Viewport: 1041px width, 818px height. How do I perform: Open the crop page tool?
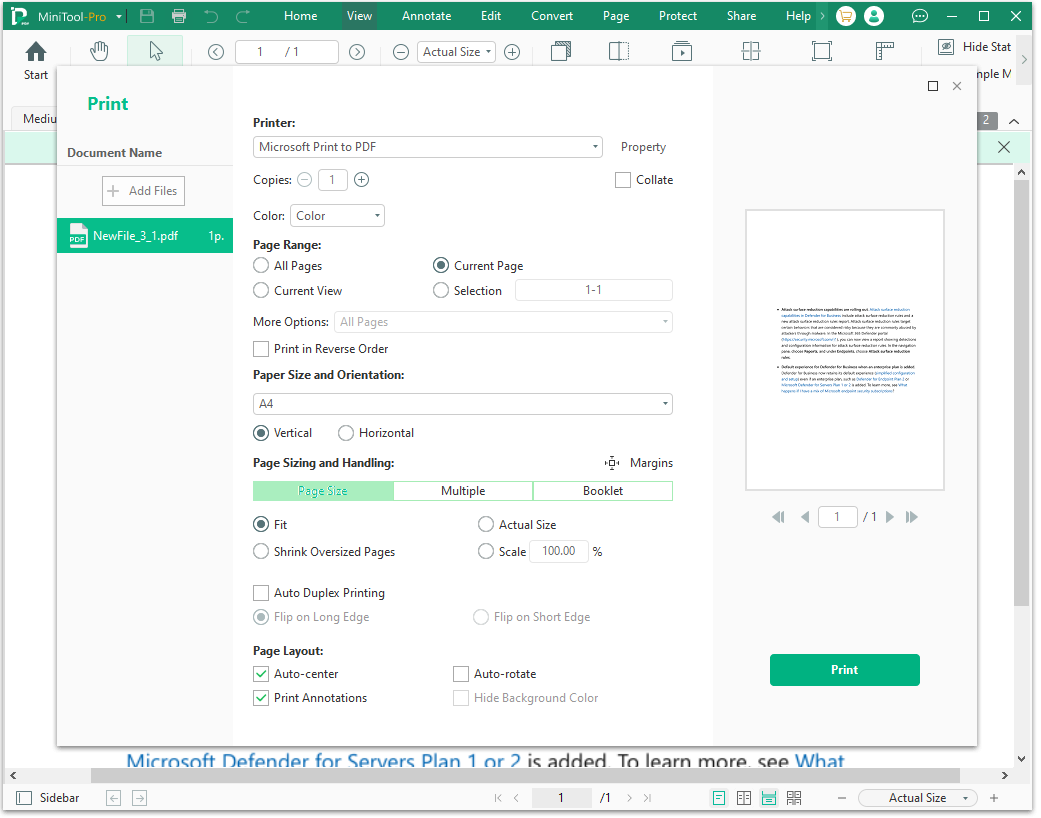click(x=821, y=51)
